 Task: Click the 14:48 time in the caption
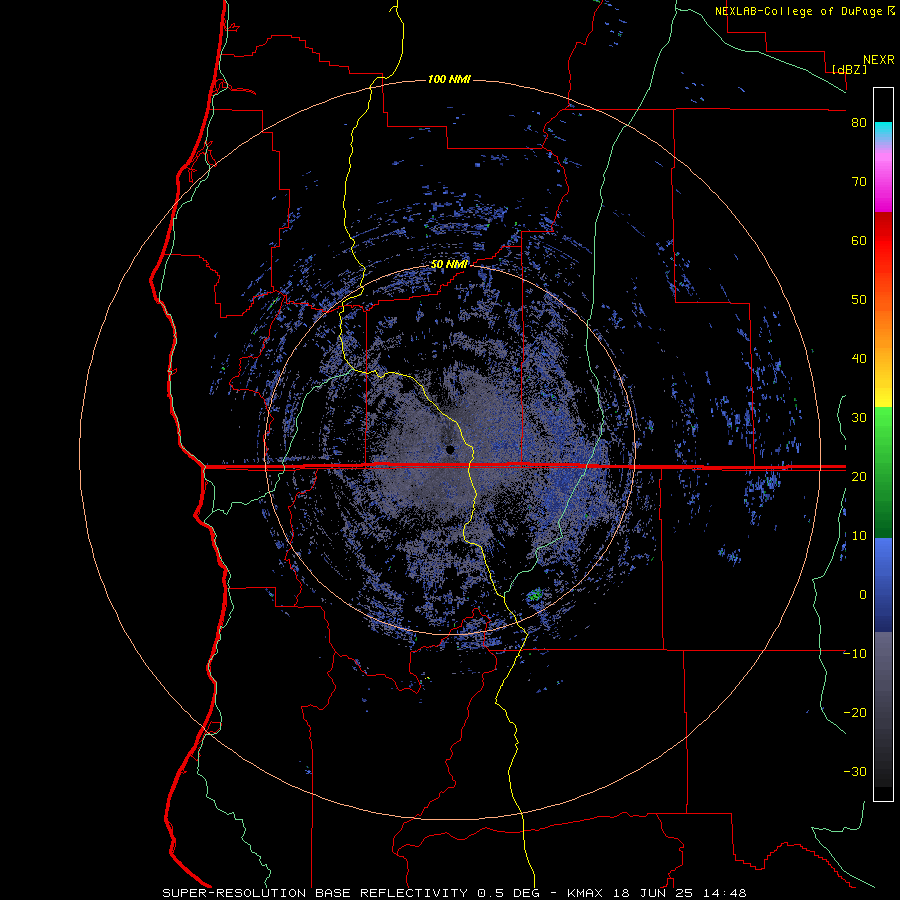pyautogui.click(x=727, y=893)
